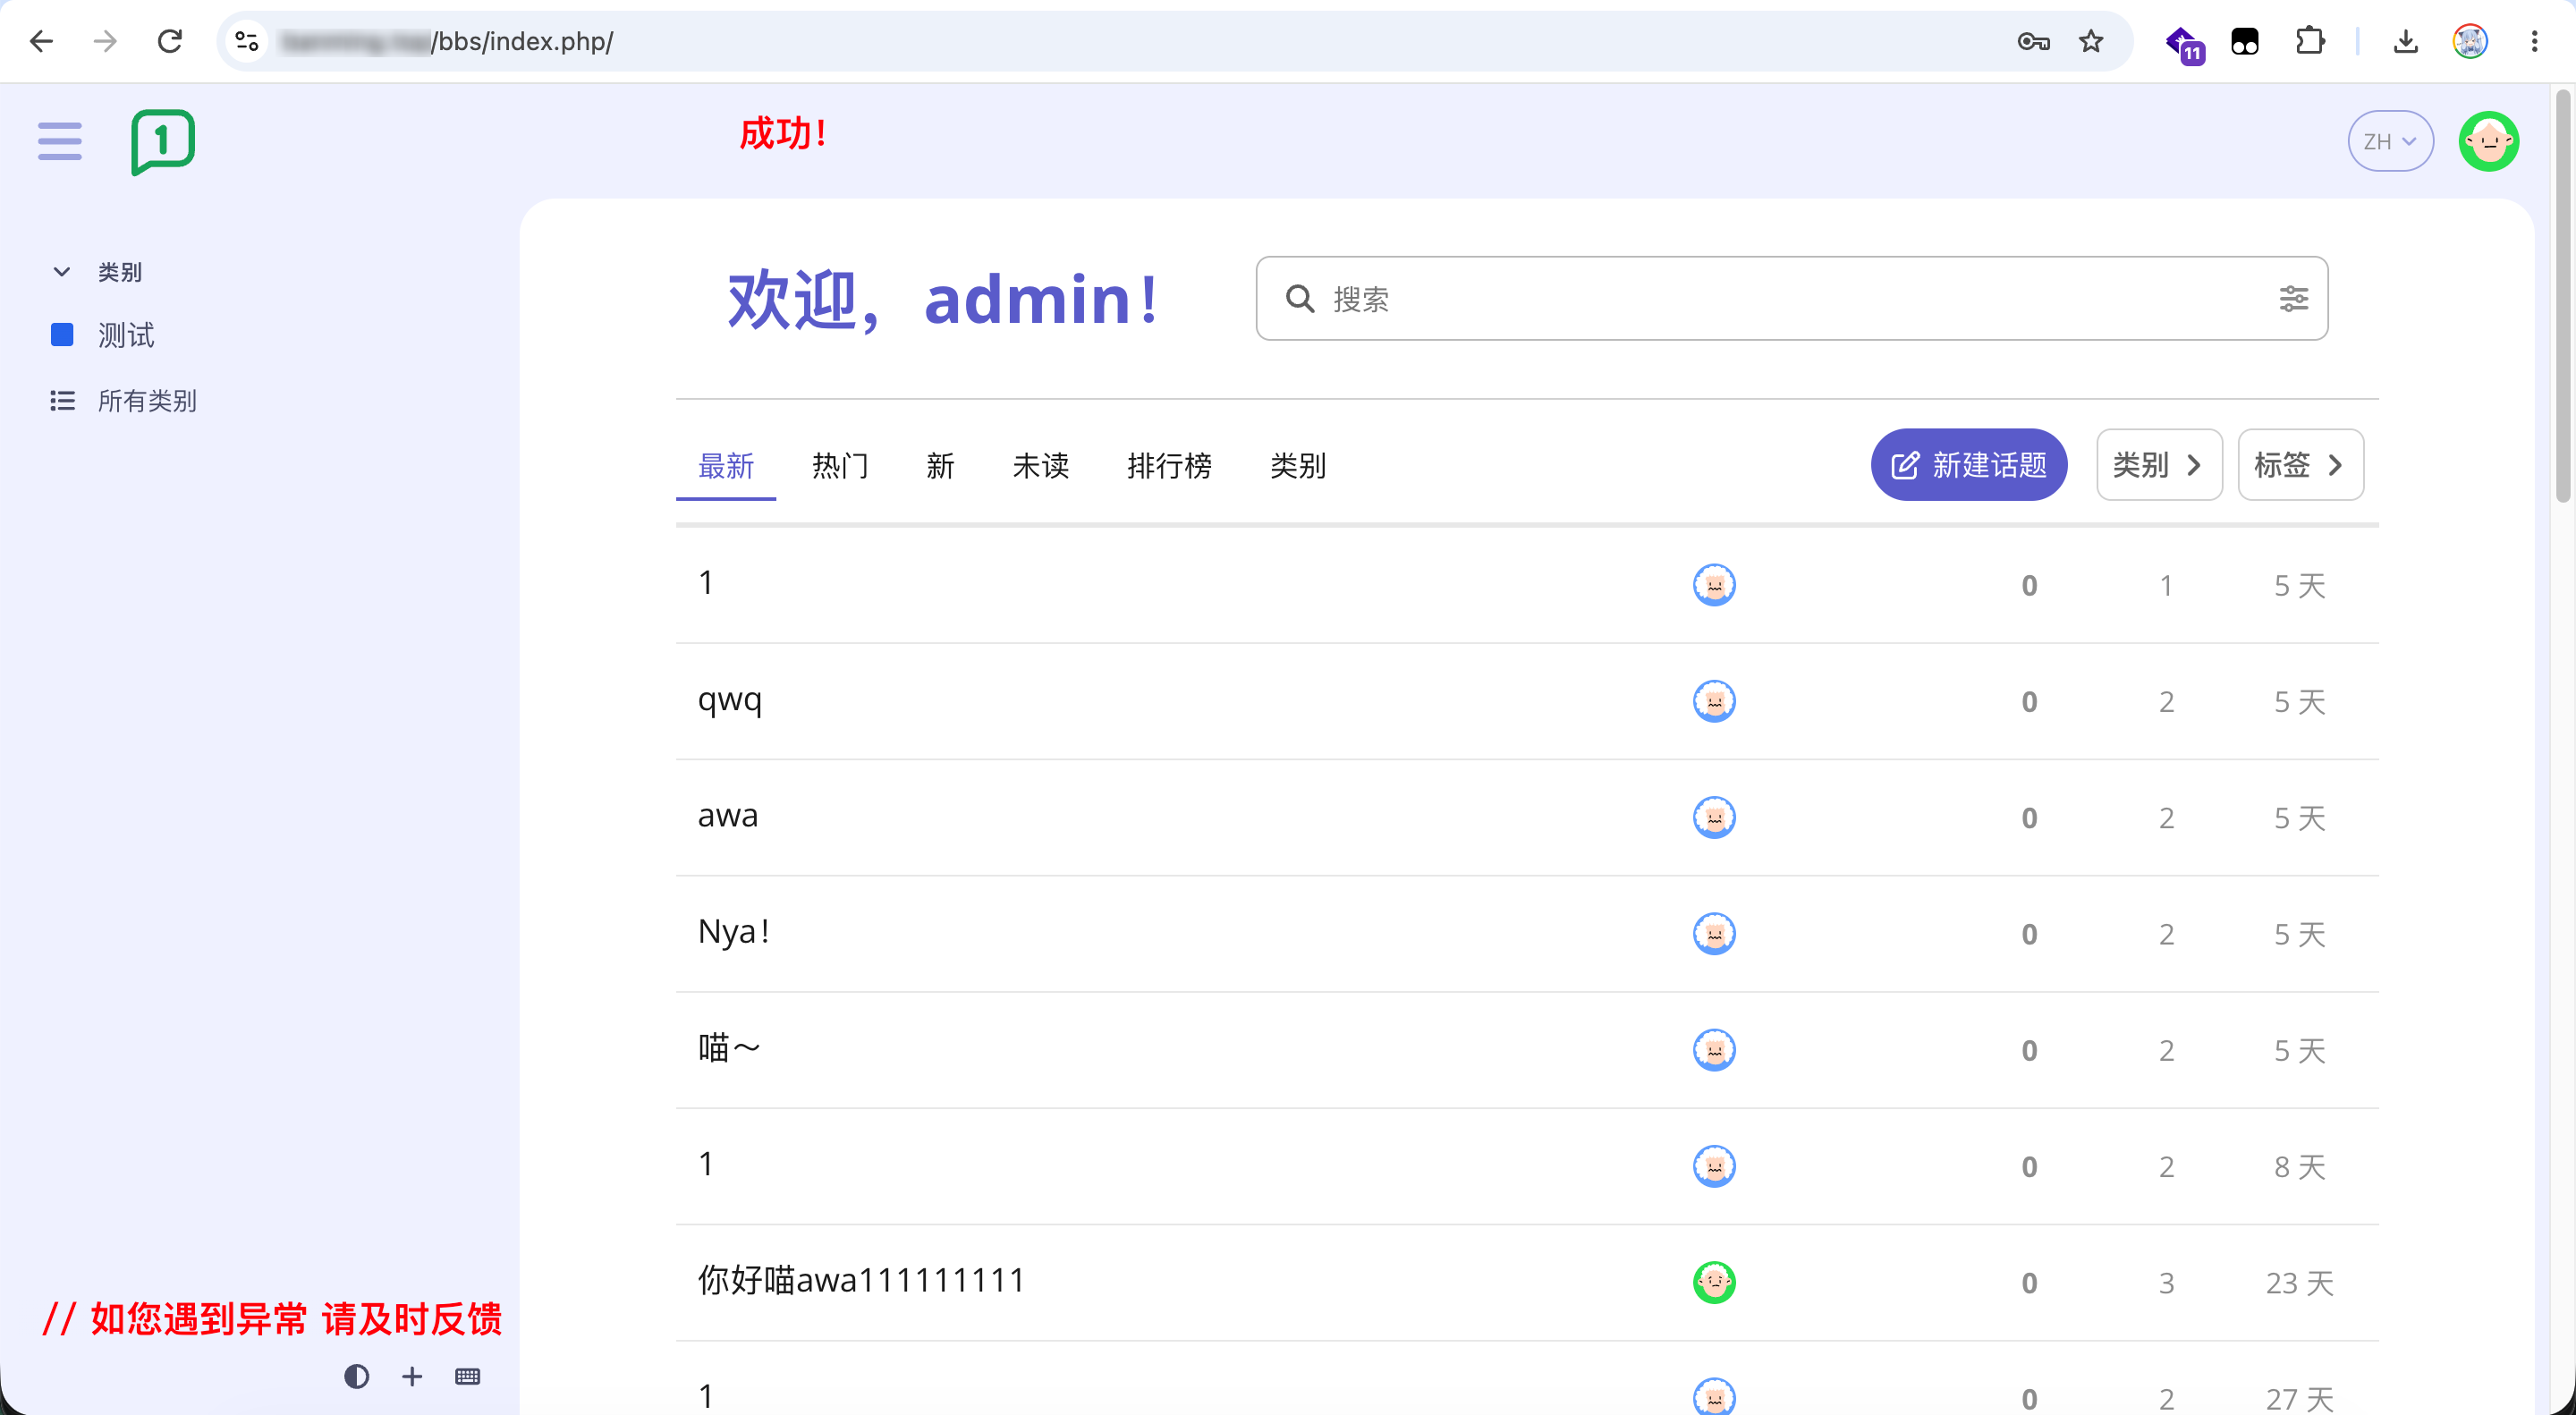Switch to the 最新 tab
This screenshot has height=1415, width=2576.
tap(726, 465)
